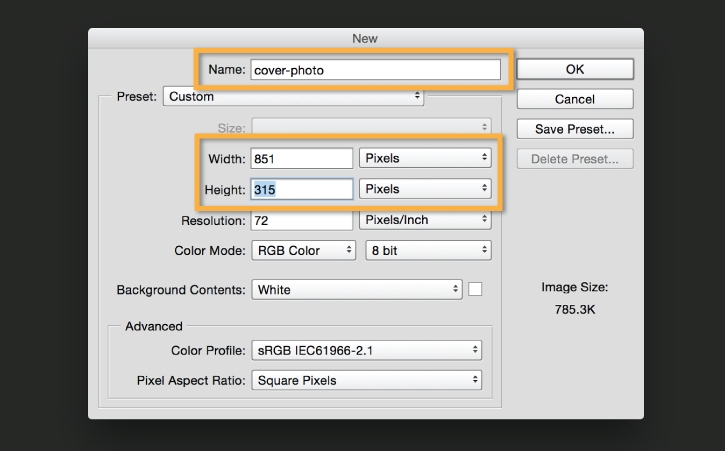Open the Preset Custom dropdown

tap(293, 97)
